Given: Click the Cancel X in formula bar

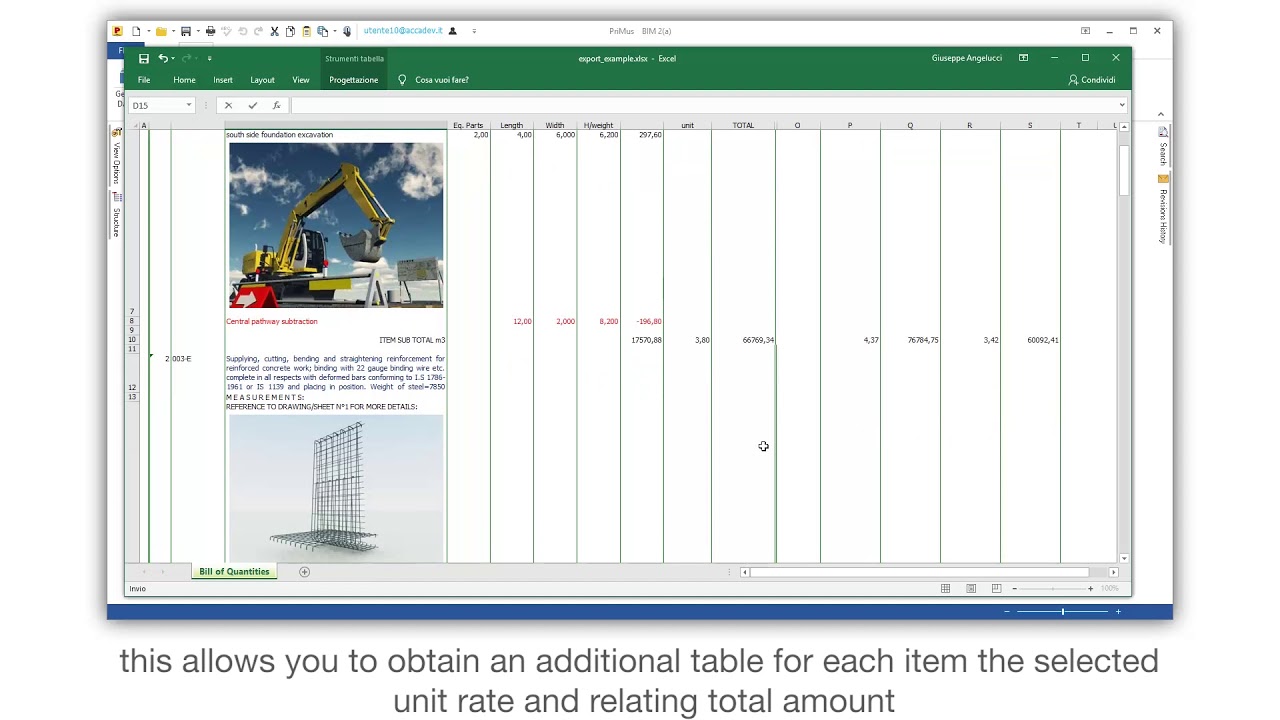Looking at the screenshot, I should 228,105.
